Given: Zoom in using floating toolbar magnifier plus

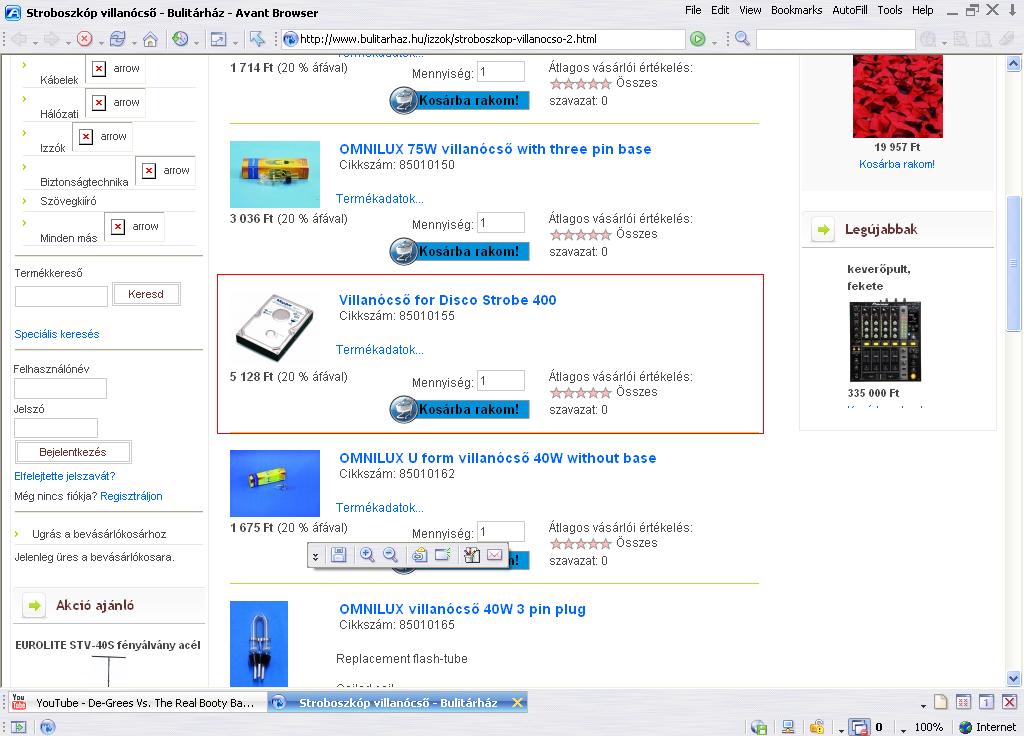Looking at the screenshot, I should (x=367, y=556).
